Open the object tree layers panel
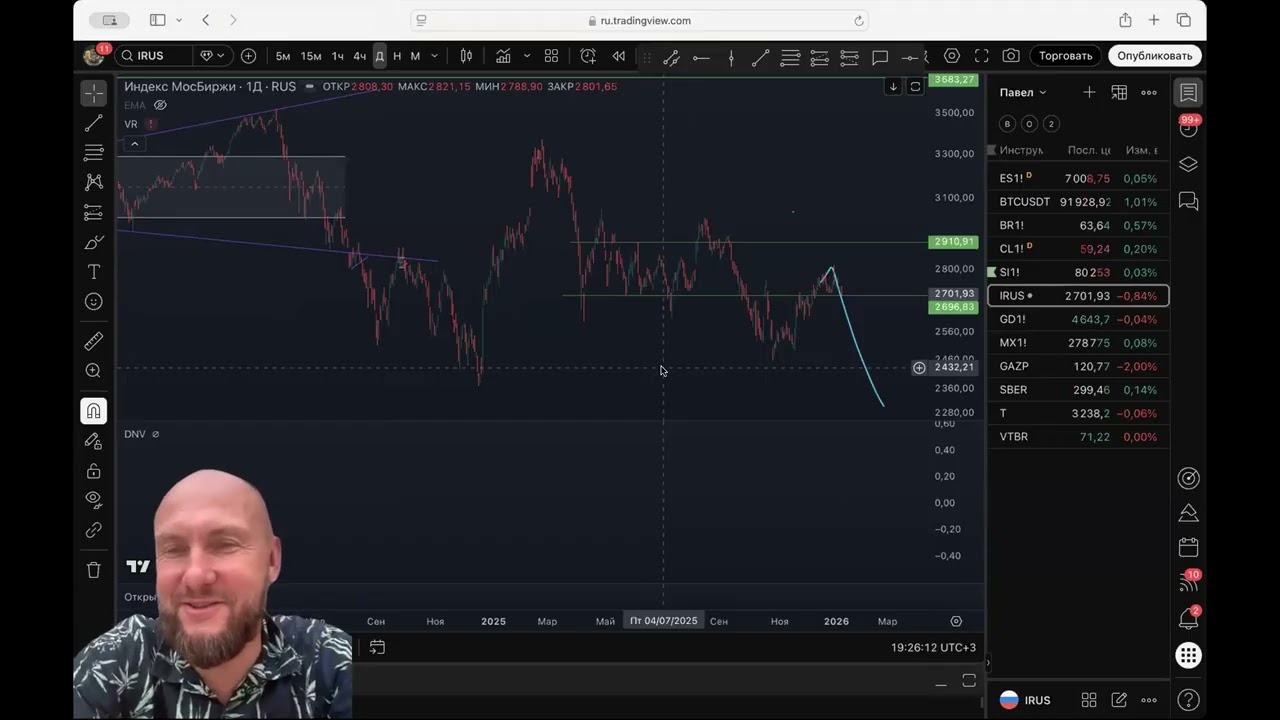 (1188, 164)
